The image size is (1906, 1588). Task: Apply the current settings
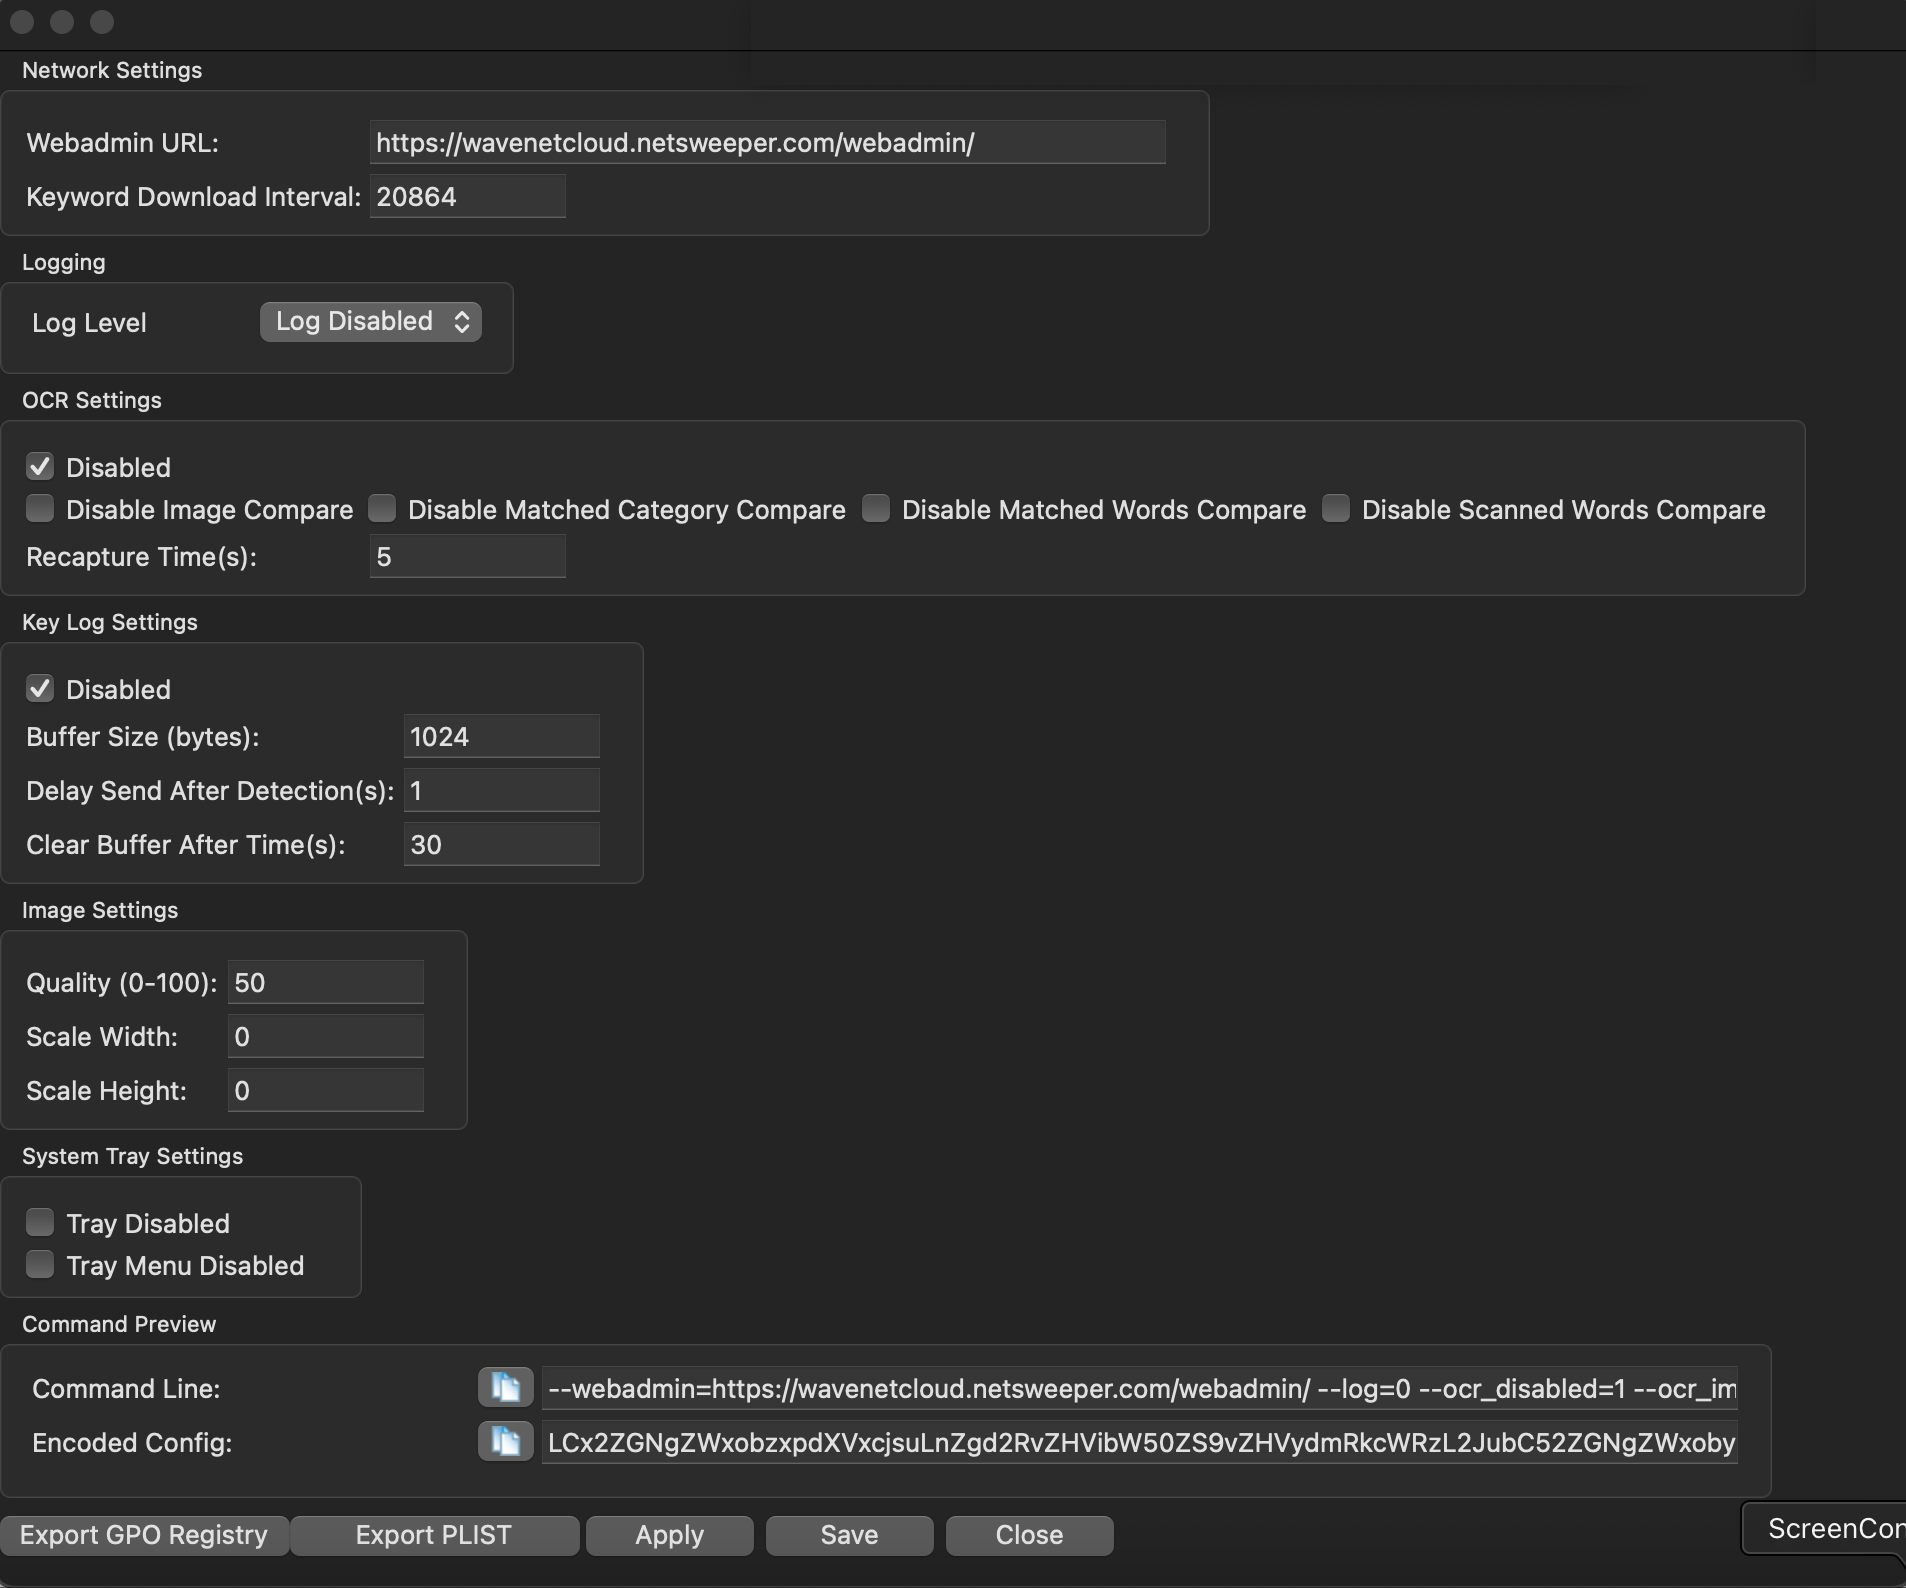tap(669, 1535)
